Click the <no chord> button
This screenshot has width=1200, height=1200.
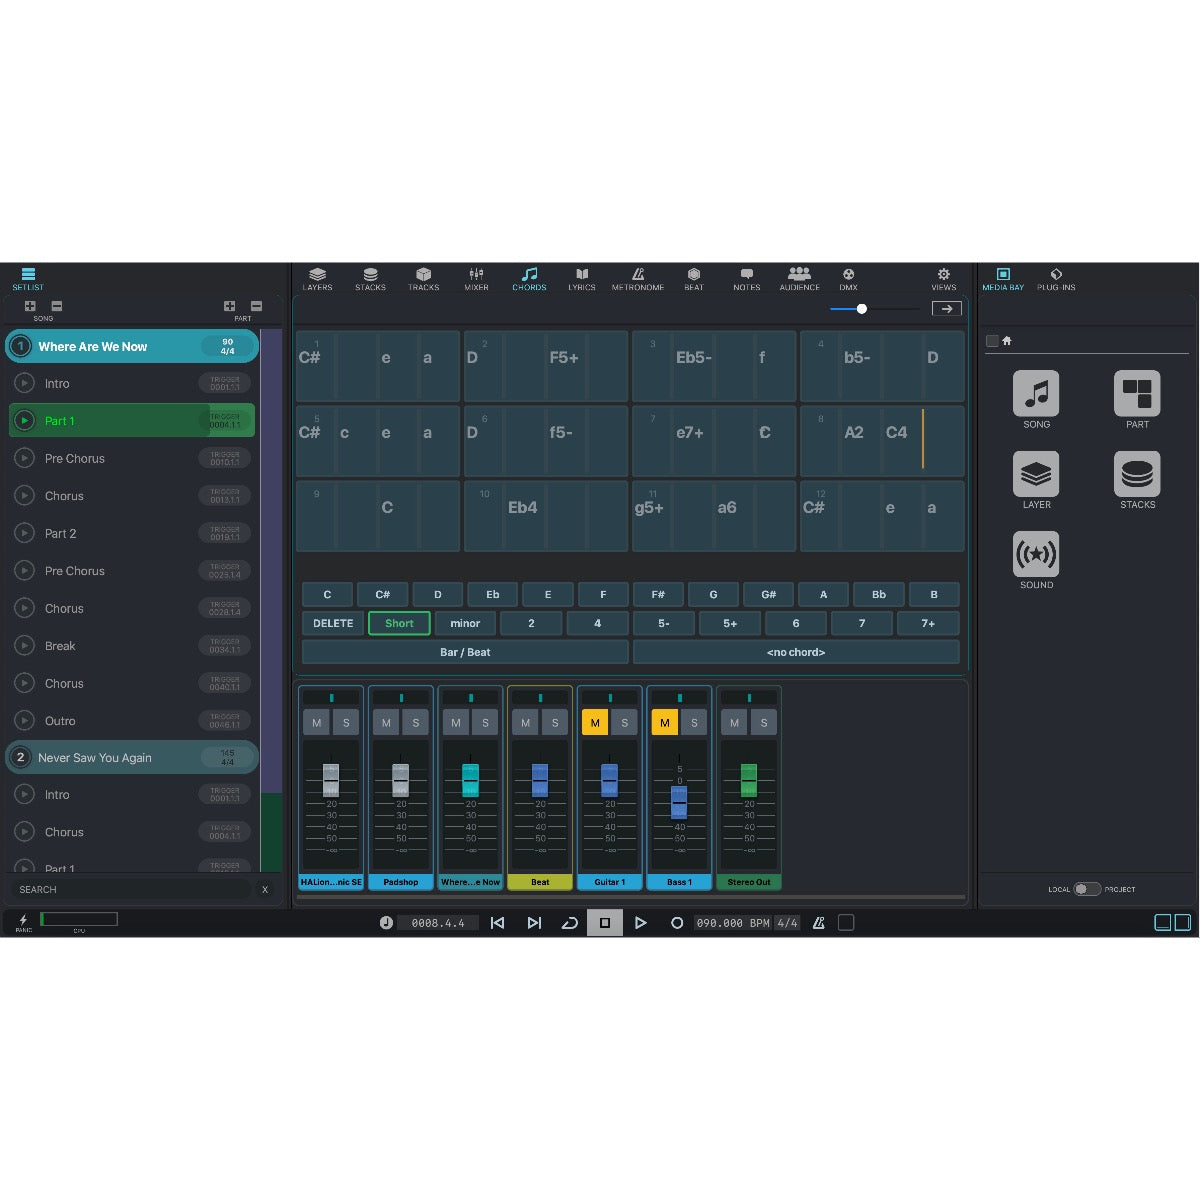(x=796, y=652)
